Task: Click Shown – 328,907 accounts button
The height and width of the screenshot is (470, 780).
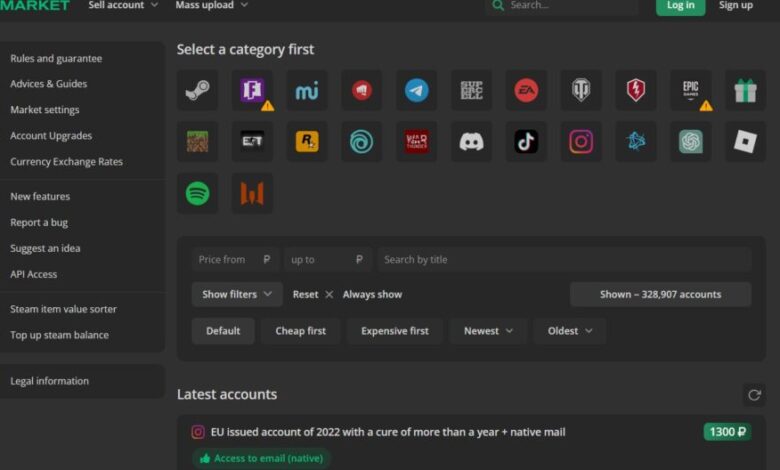Action: coord(661,294)
